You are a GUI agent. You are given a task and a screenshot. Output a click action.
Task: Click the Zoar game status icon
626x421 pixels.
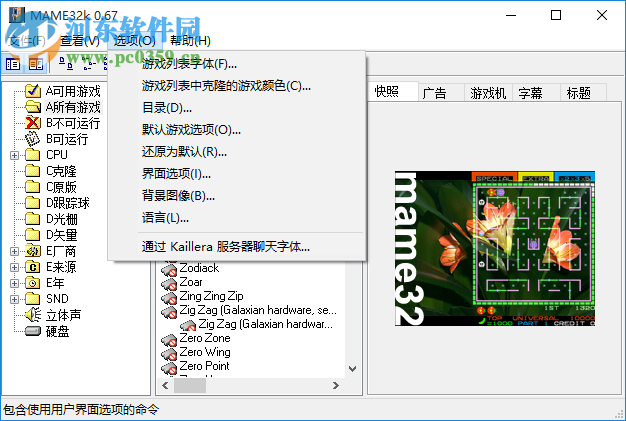(169, 284)
